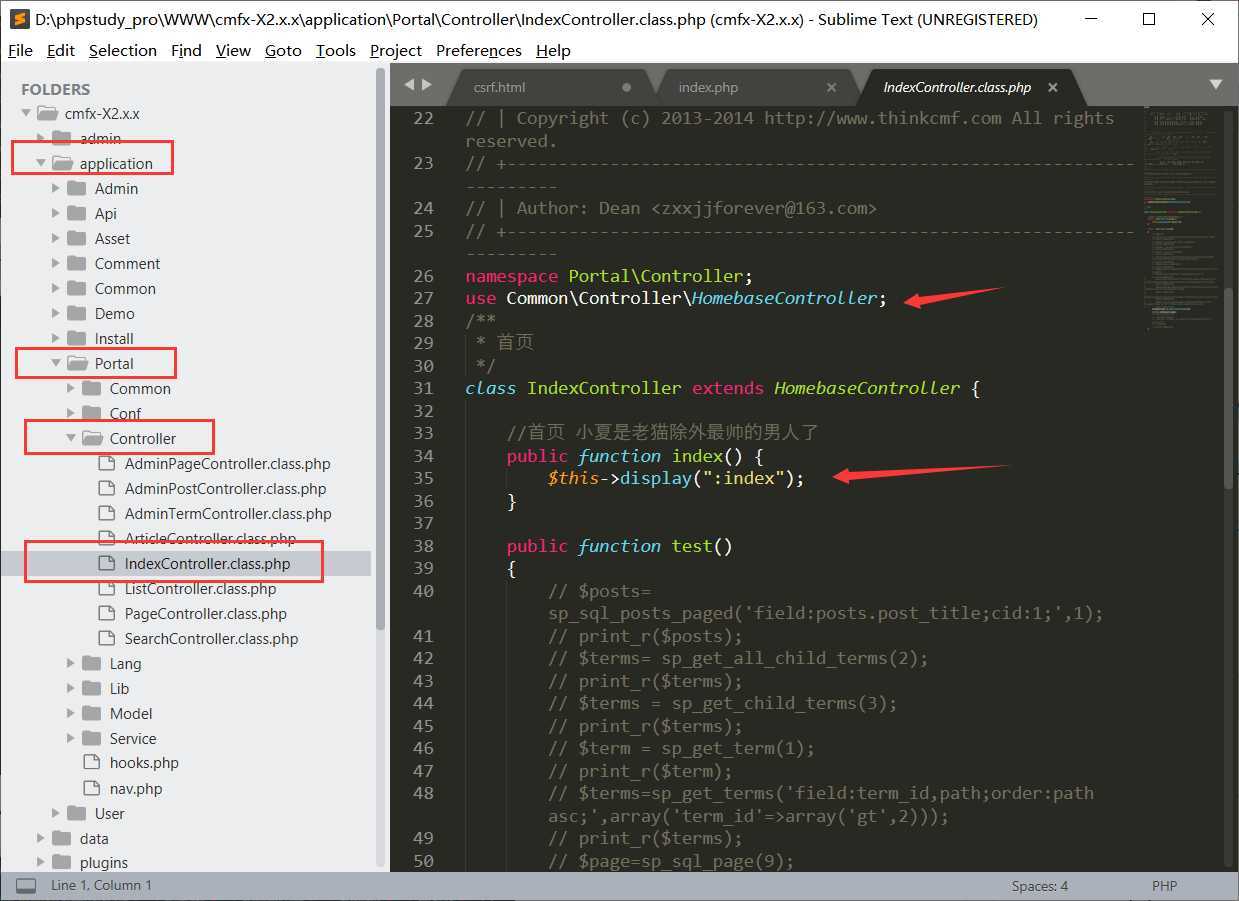Click the unsaved dot on csrf.html tab
This screenshot has height=901, width=1239.
tap(627, 88)
